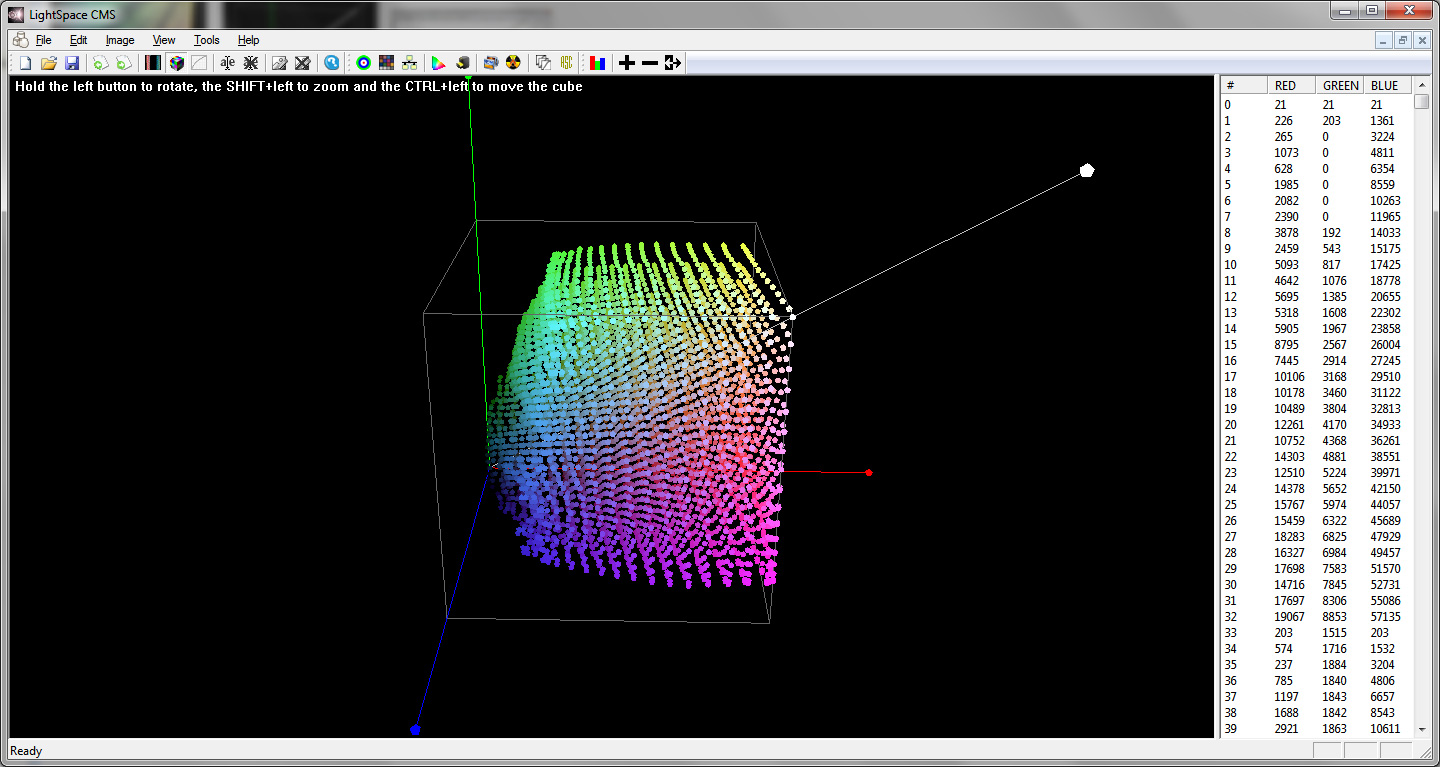Open the Help menu
Screen dimensions: 1440x767
point(249,40)
